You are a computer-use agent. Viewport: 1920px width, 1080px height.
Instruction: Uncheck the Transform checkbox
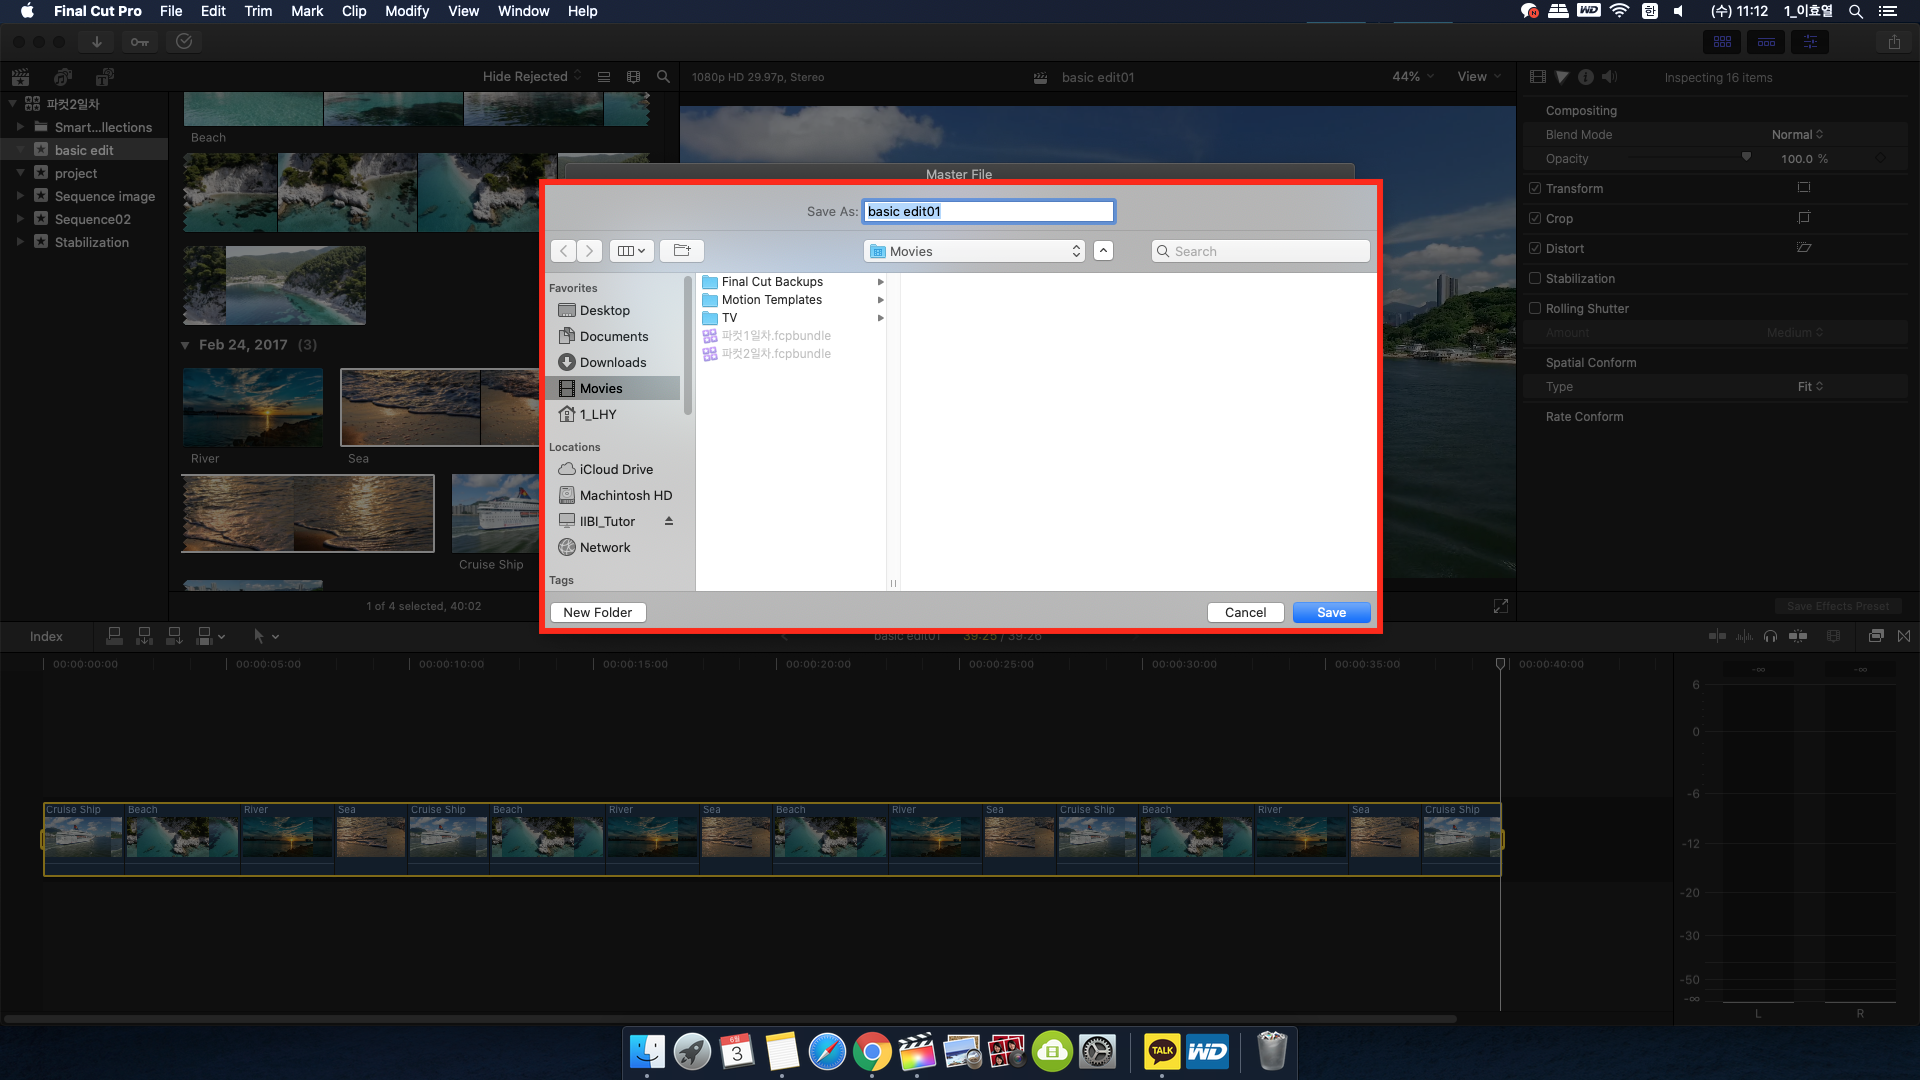pos(1535,188)
